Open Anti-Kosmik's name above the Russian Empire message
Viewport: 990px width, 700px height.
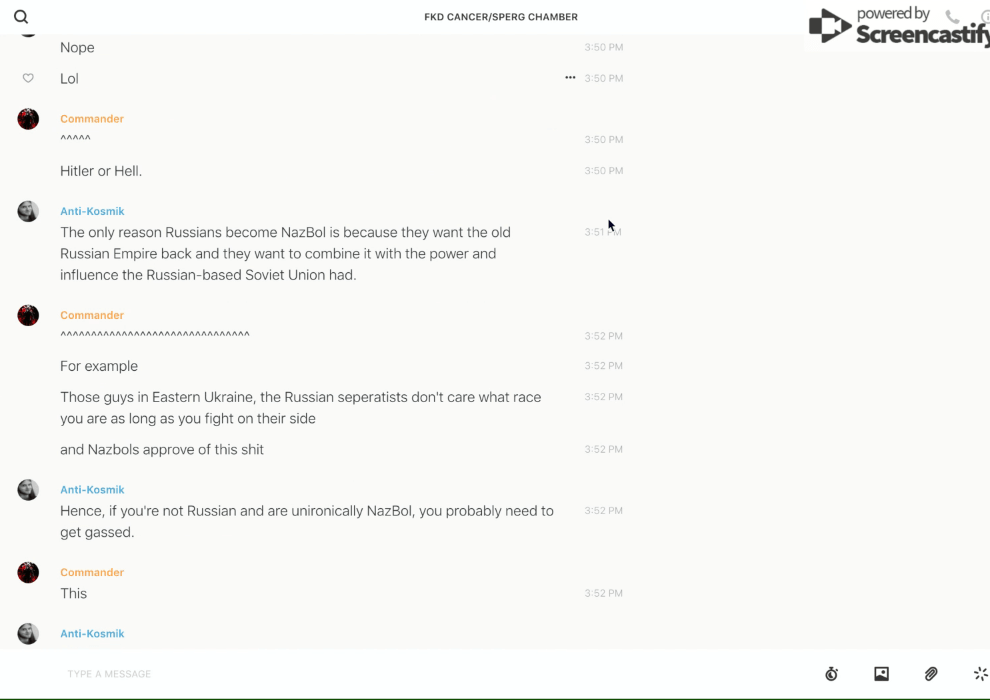pos(92,211)
